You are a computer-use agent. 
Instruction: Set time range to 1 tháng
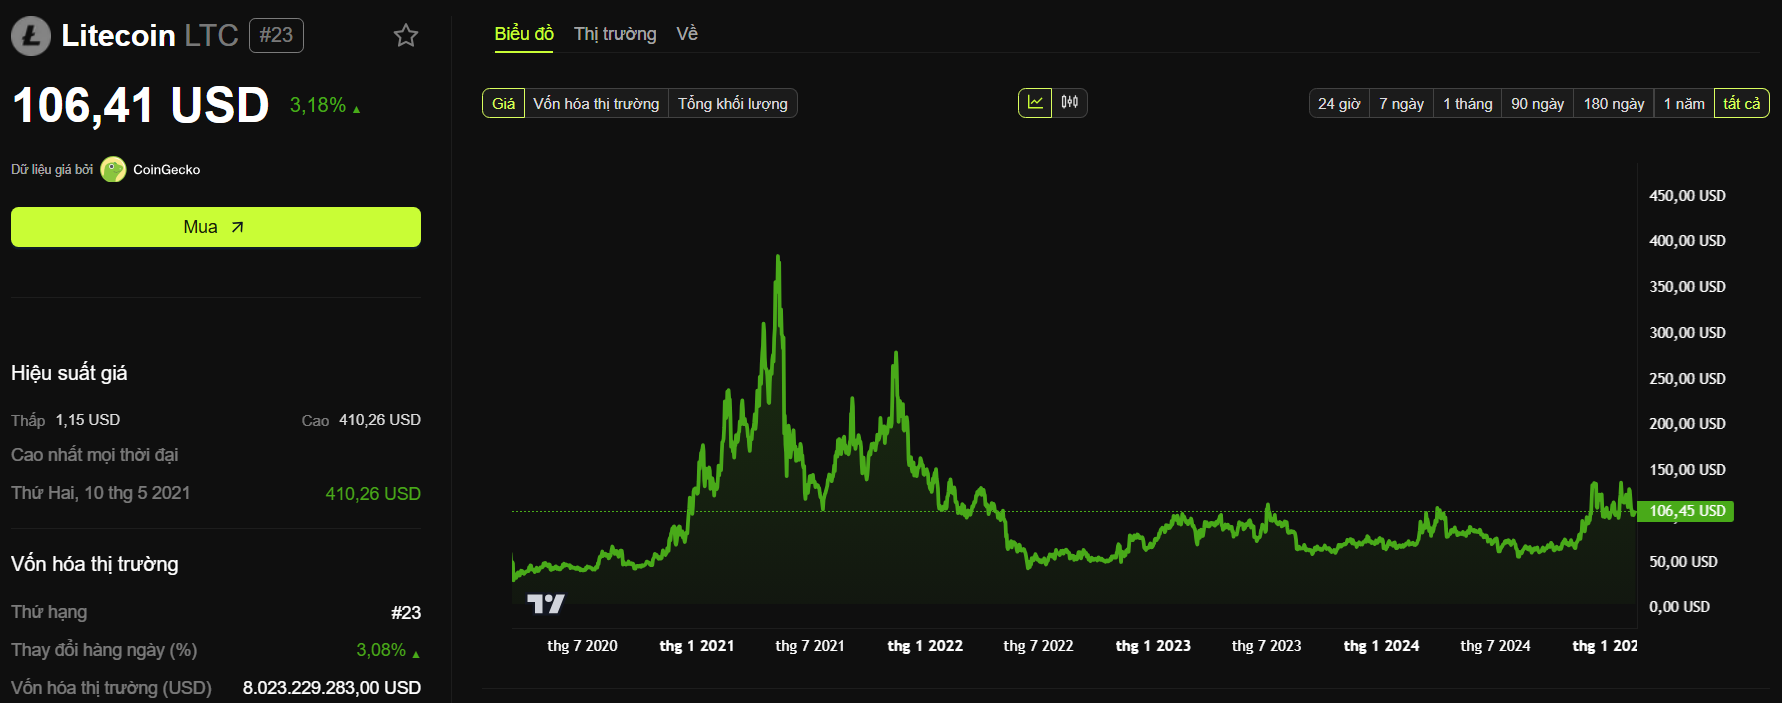(1467, 103)
